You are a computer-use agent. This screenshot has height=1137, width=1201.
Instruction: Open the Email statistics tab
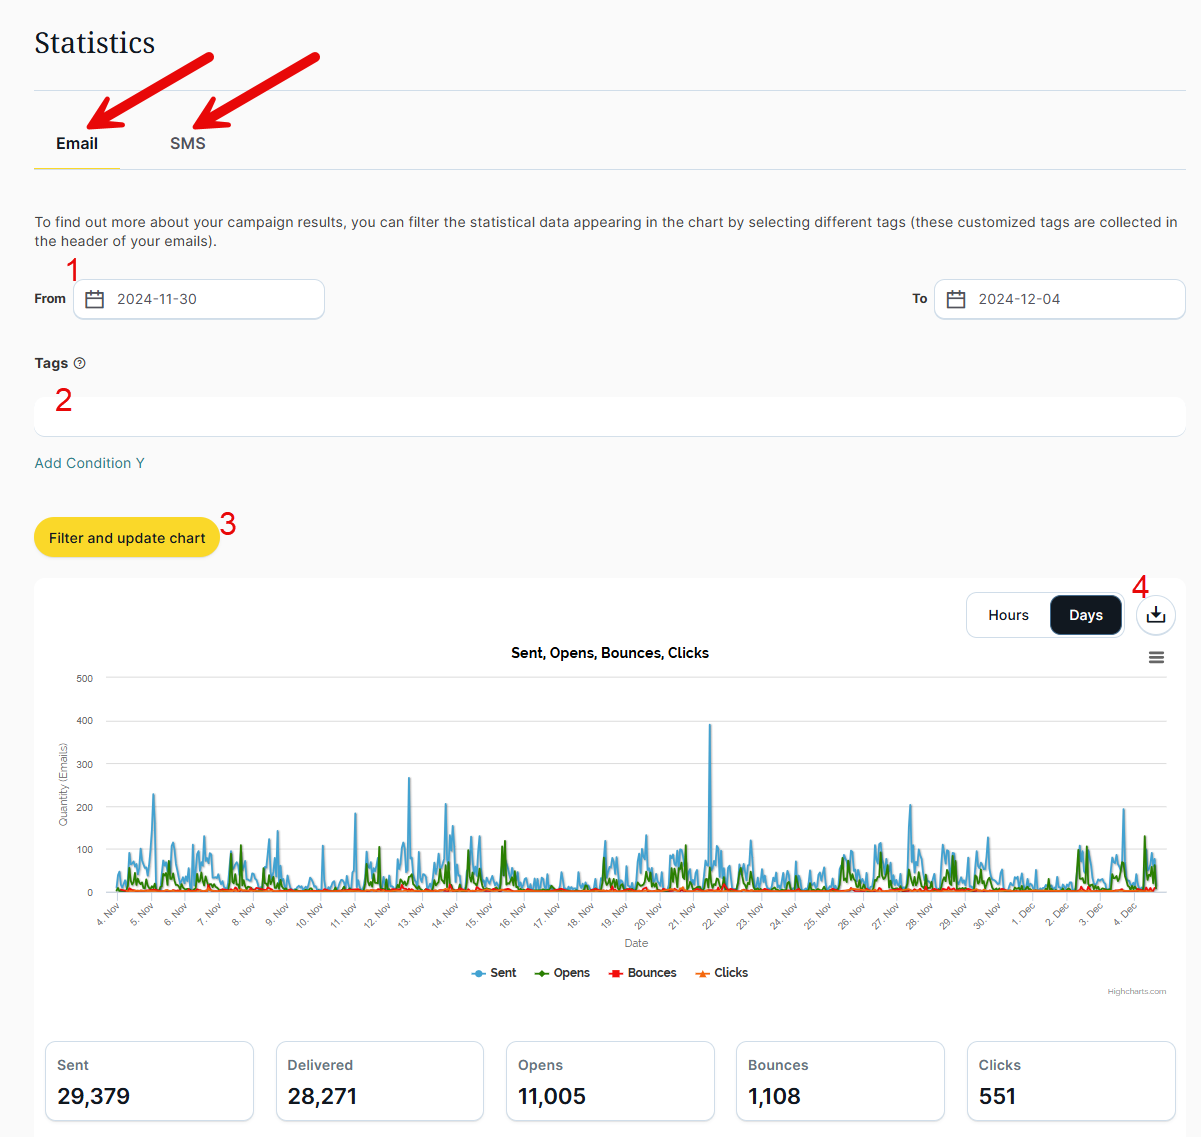[77, 144]
